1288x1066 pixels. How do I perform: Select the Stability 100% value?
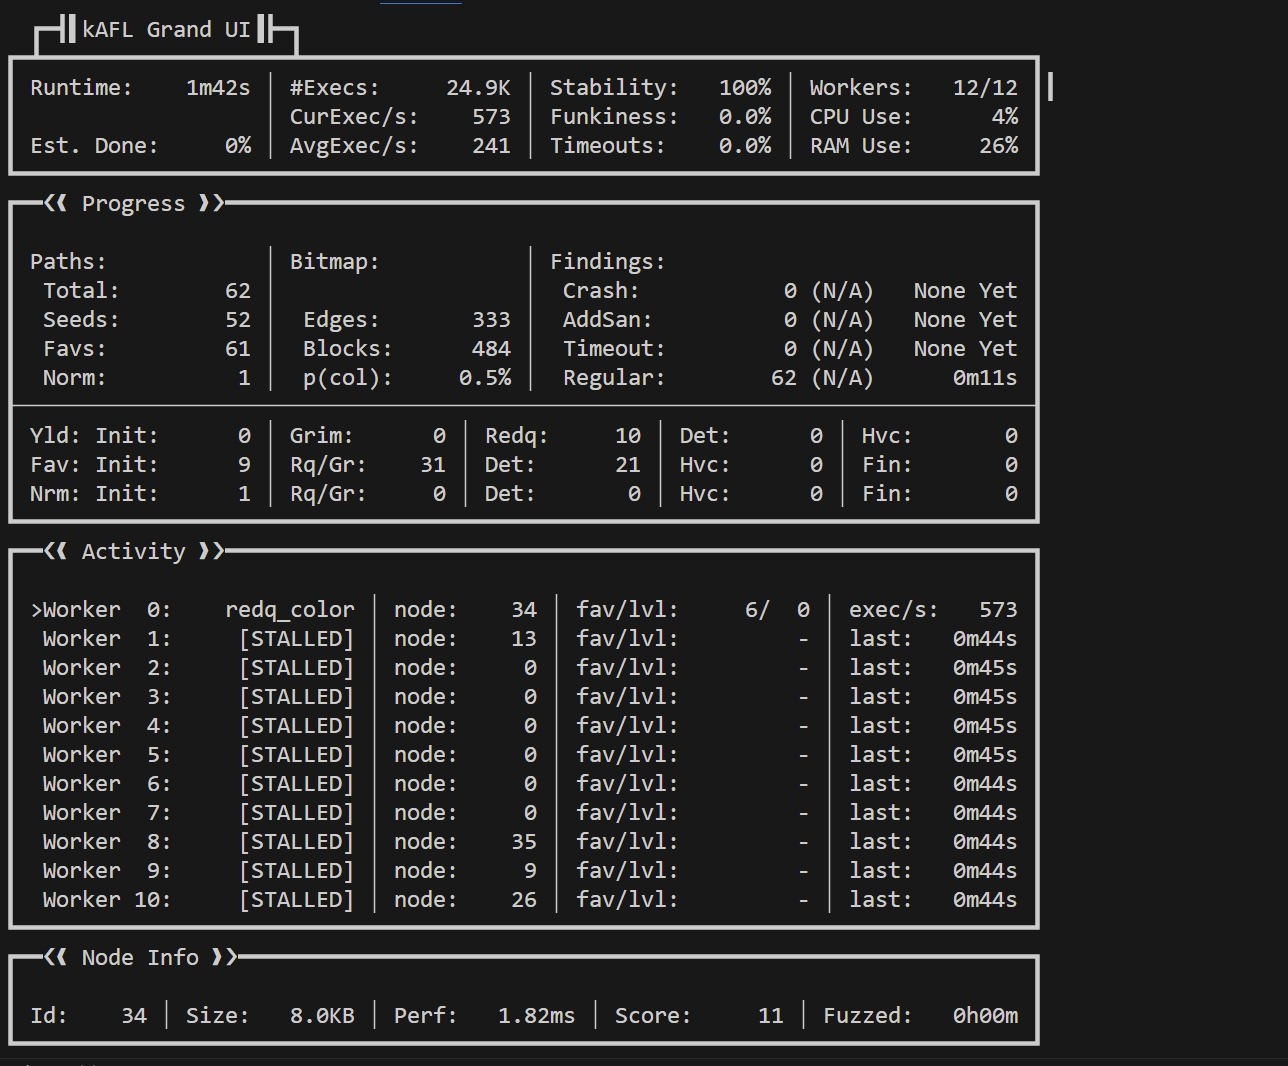click(x=745, y=88)
